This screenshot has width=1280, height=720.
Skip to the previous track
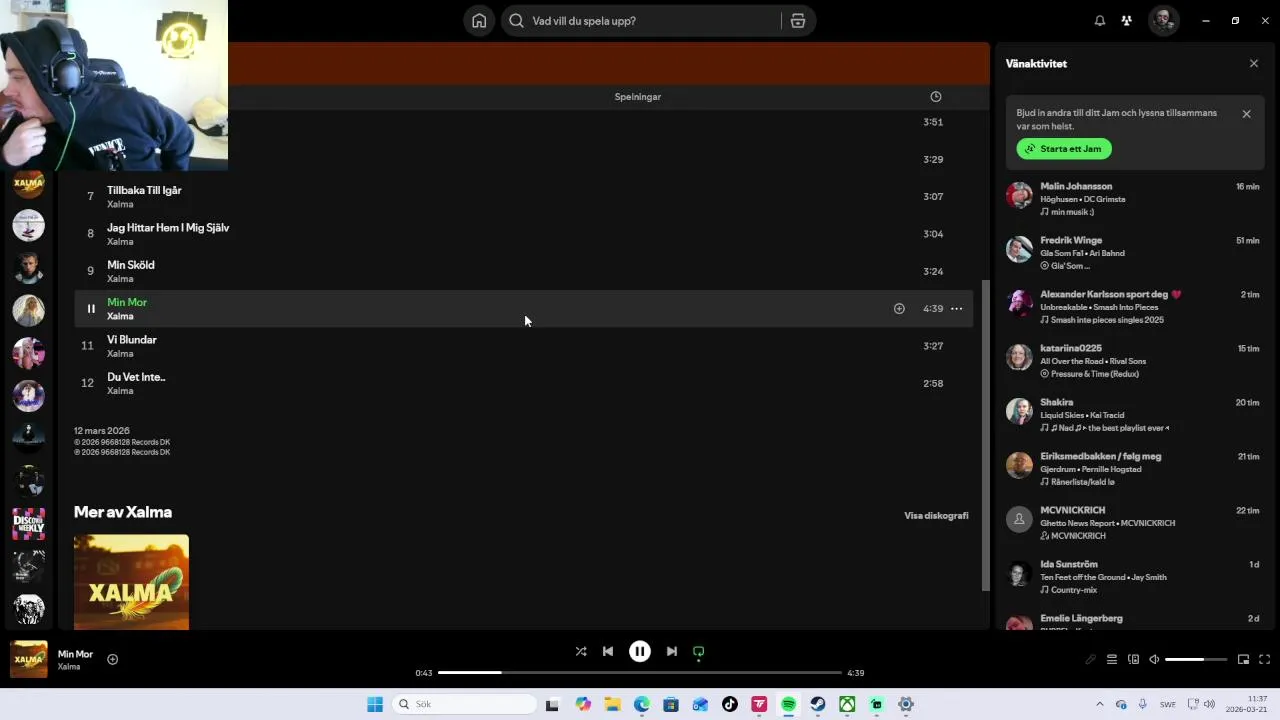tap(608, 651)
